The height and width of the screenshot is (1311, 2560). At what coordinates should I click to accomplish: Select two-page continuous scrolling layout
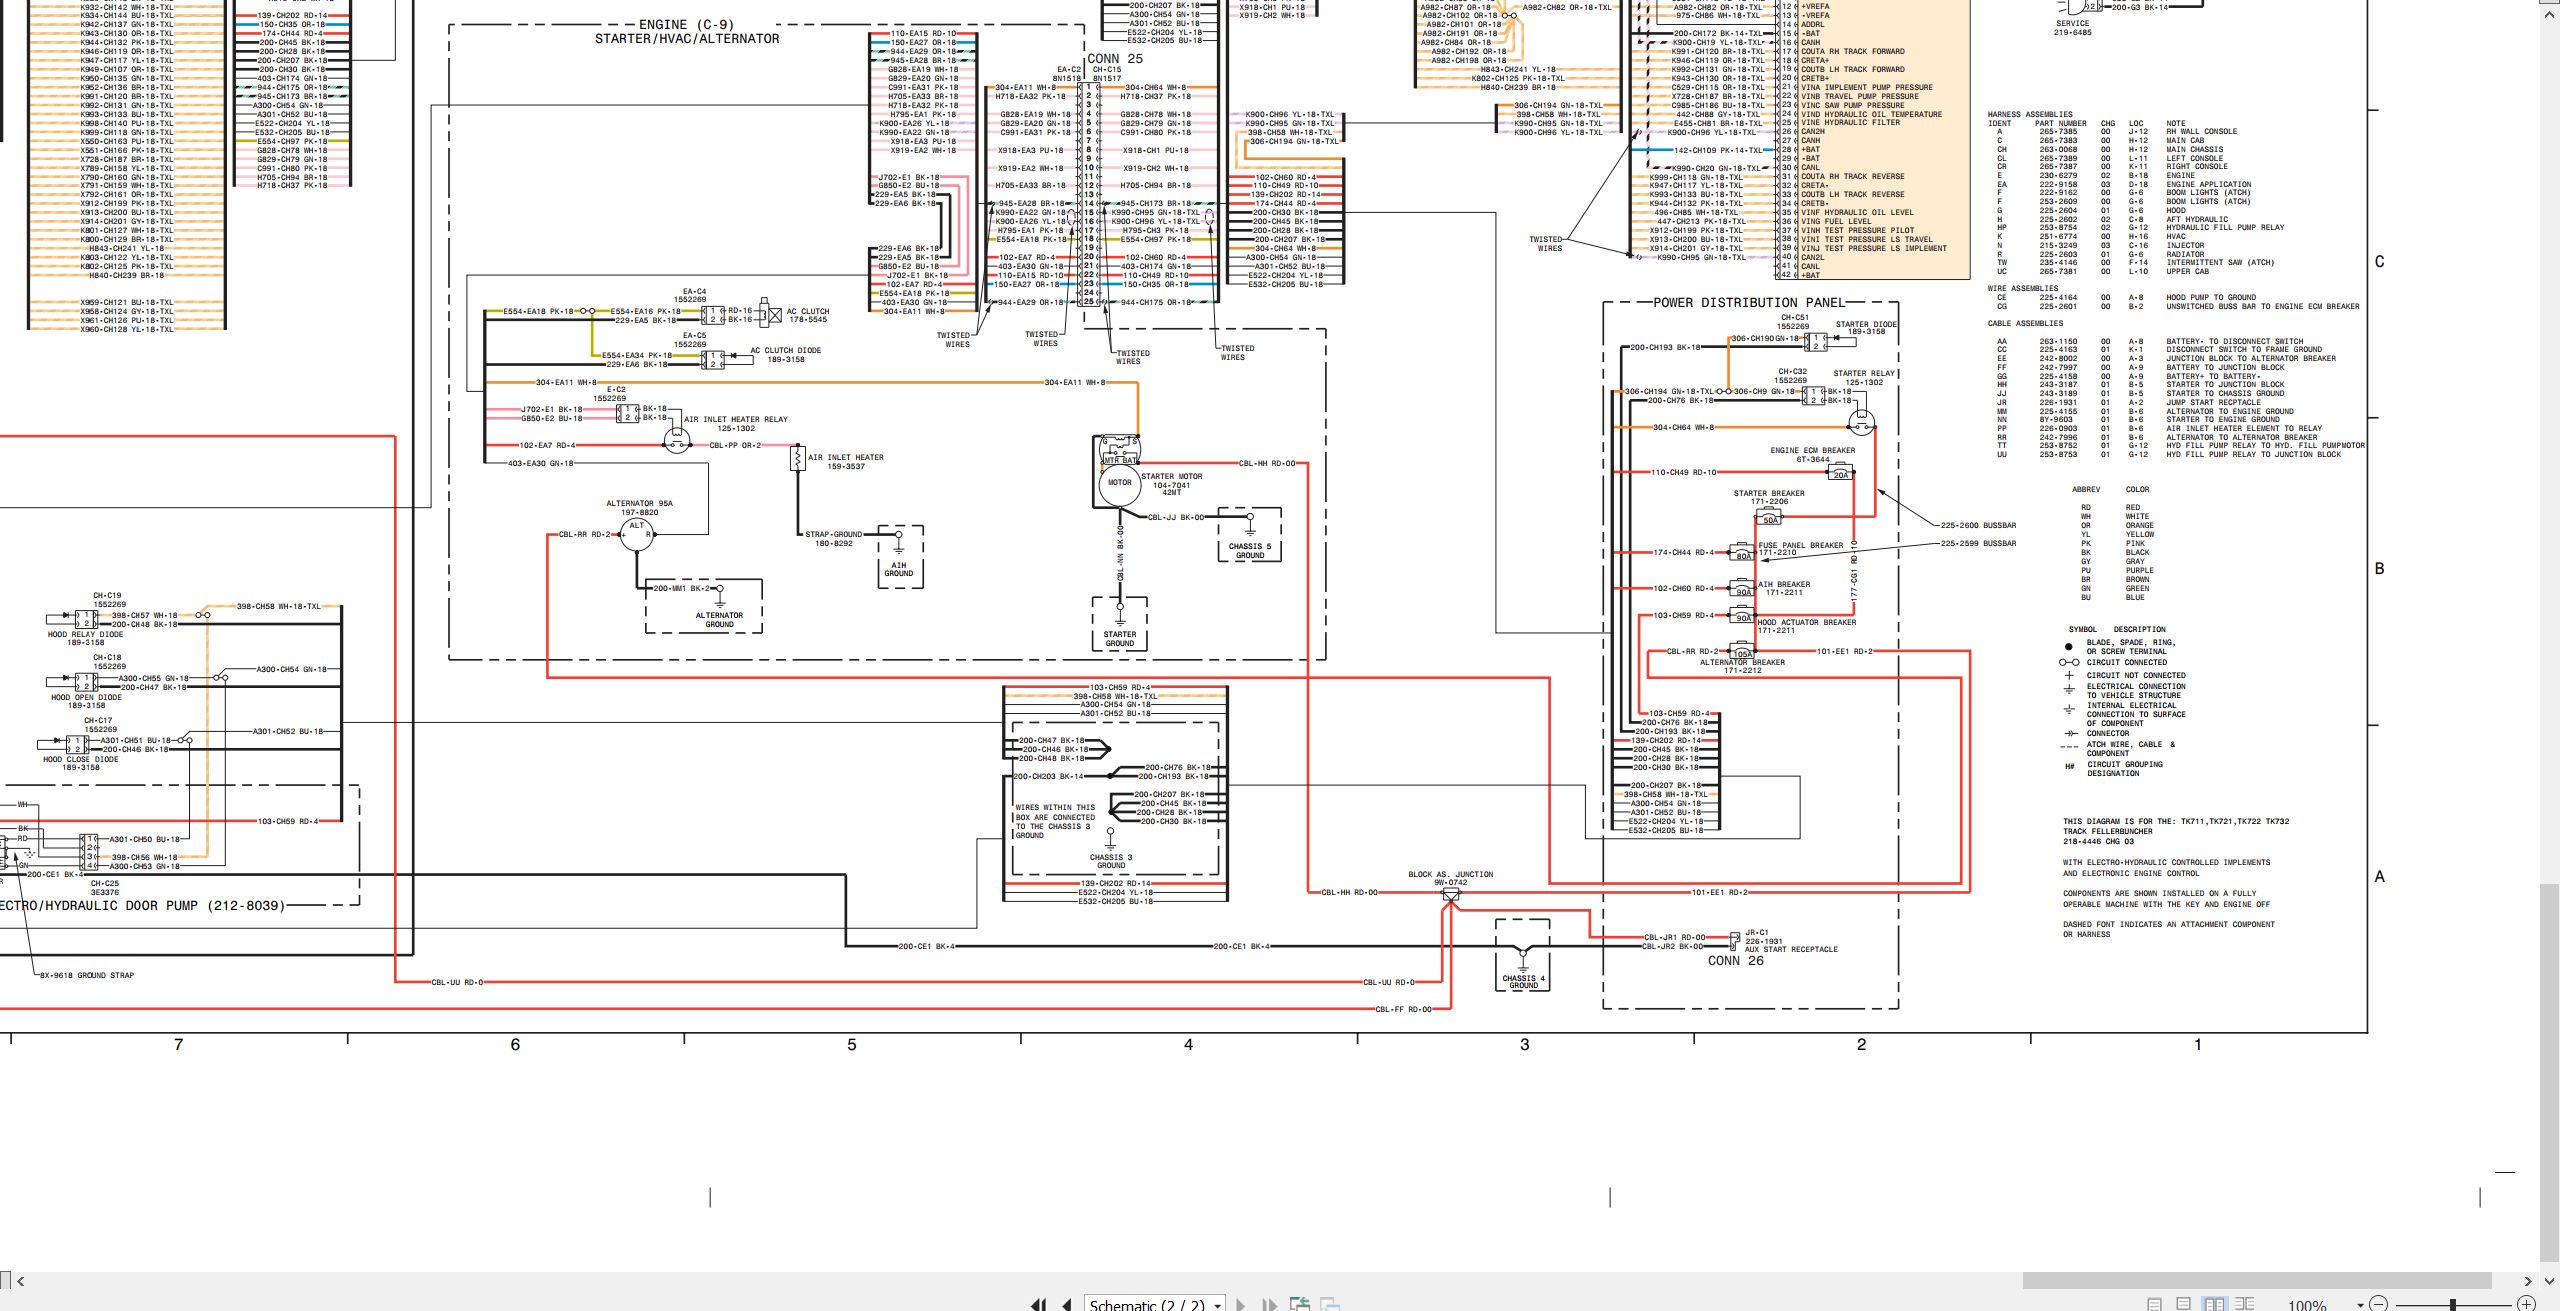(x=2244, y=1304)
